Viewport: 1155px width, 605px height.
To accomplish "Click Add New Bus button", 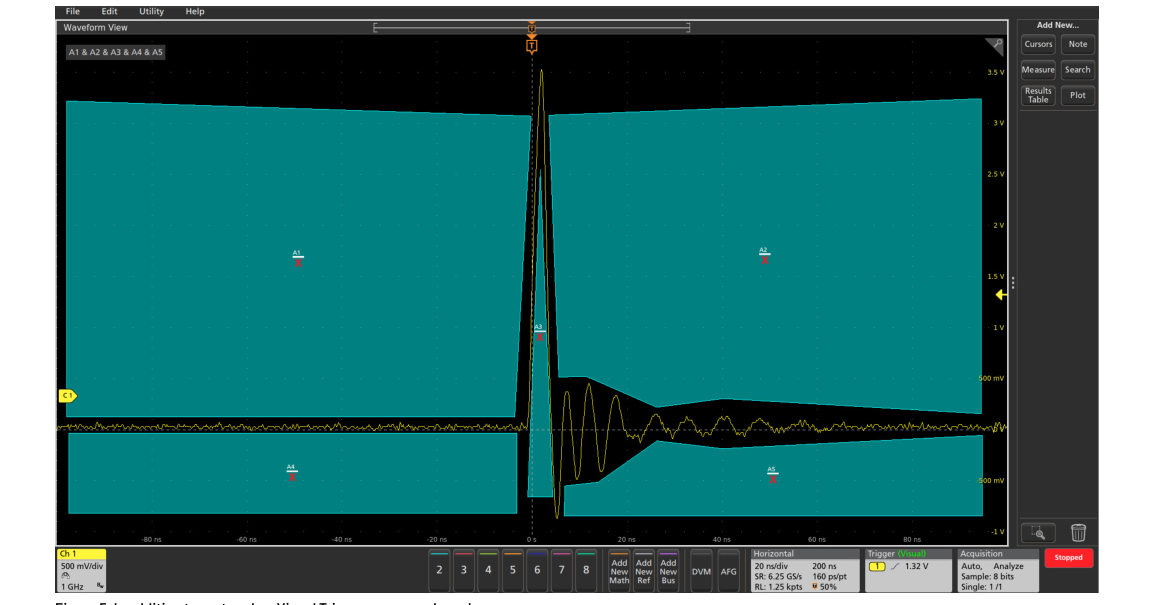I will coord(667,569).
